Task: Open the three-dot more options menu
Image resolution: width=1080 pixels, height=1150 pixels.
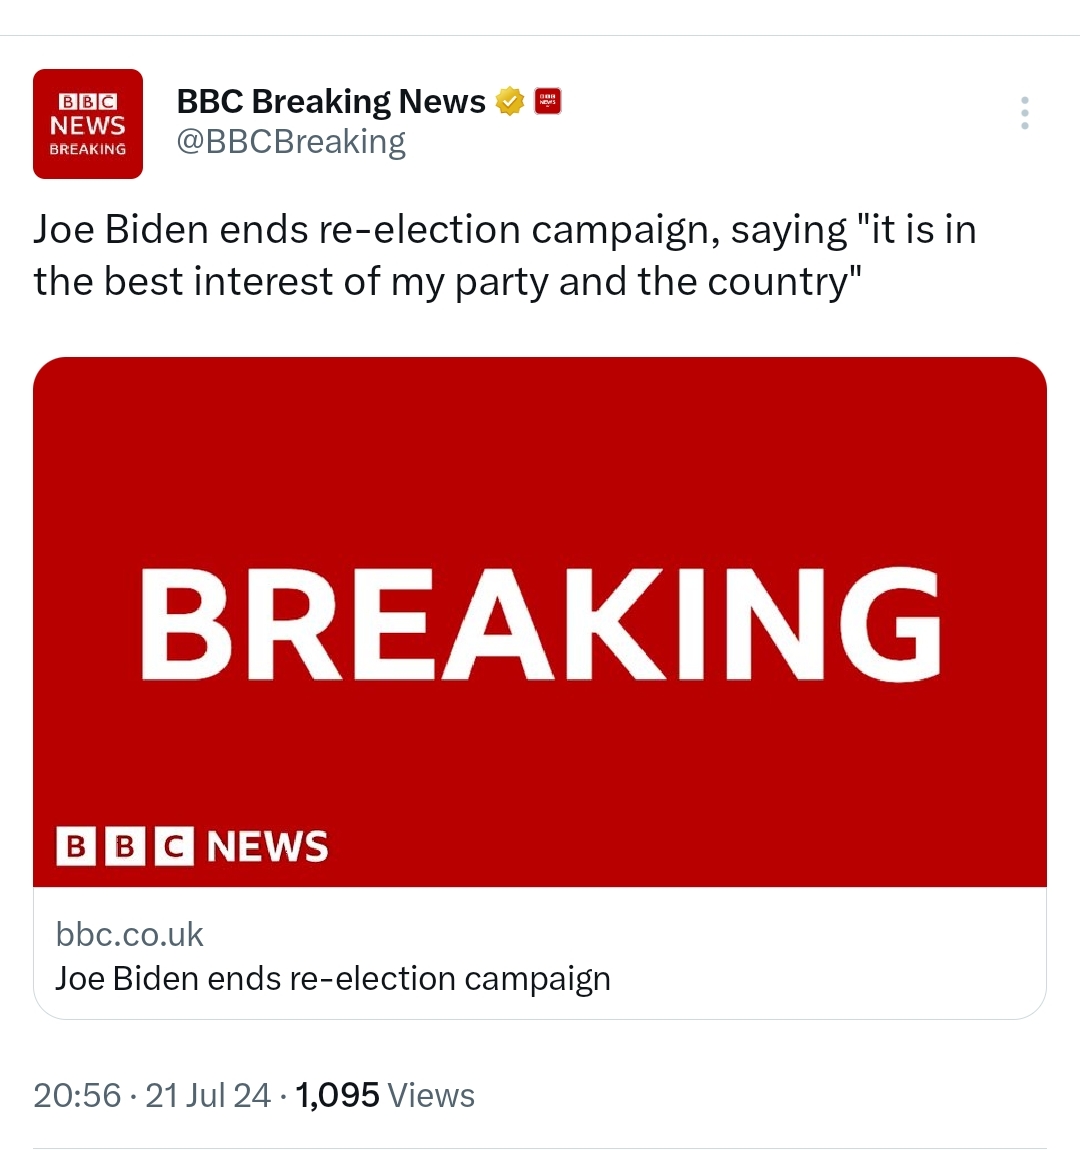Action: coord(1024,113)
